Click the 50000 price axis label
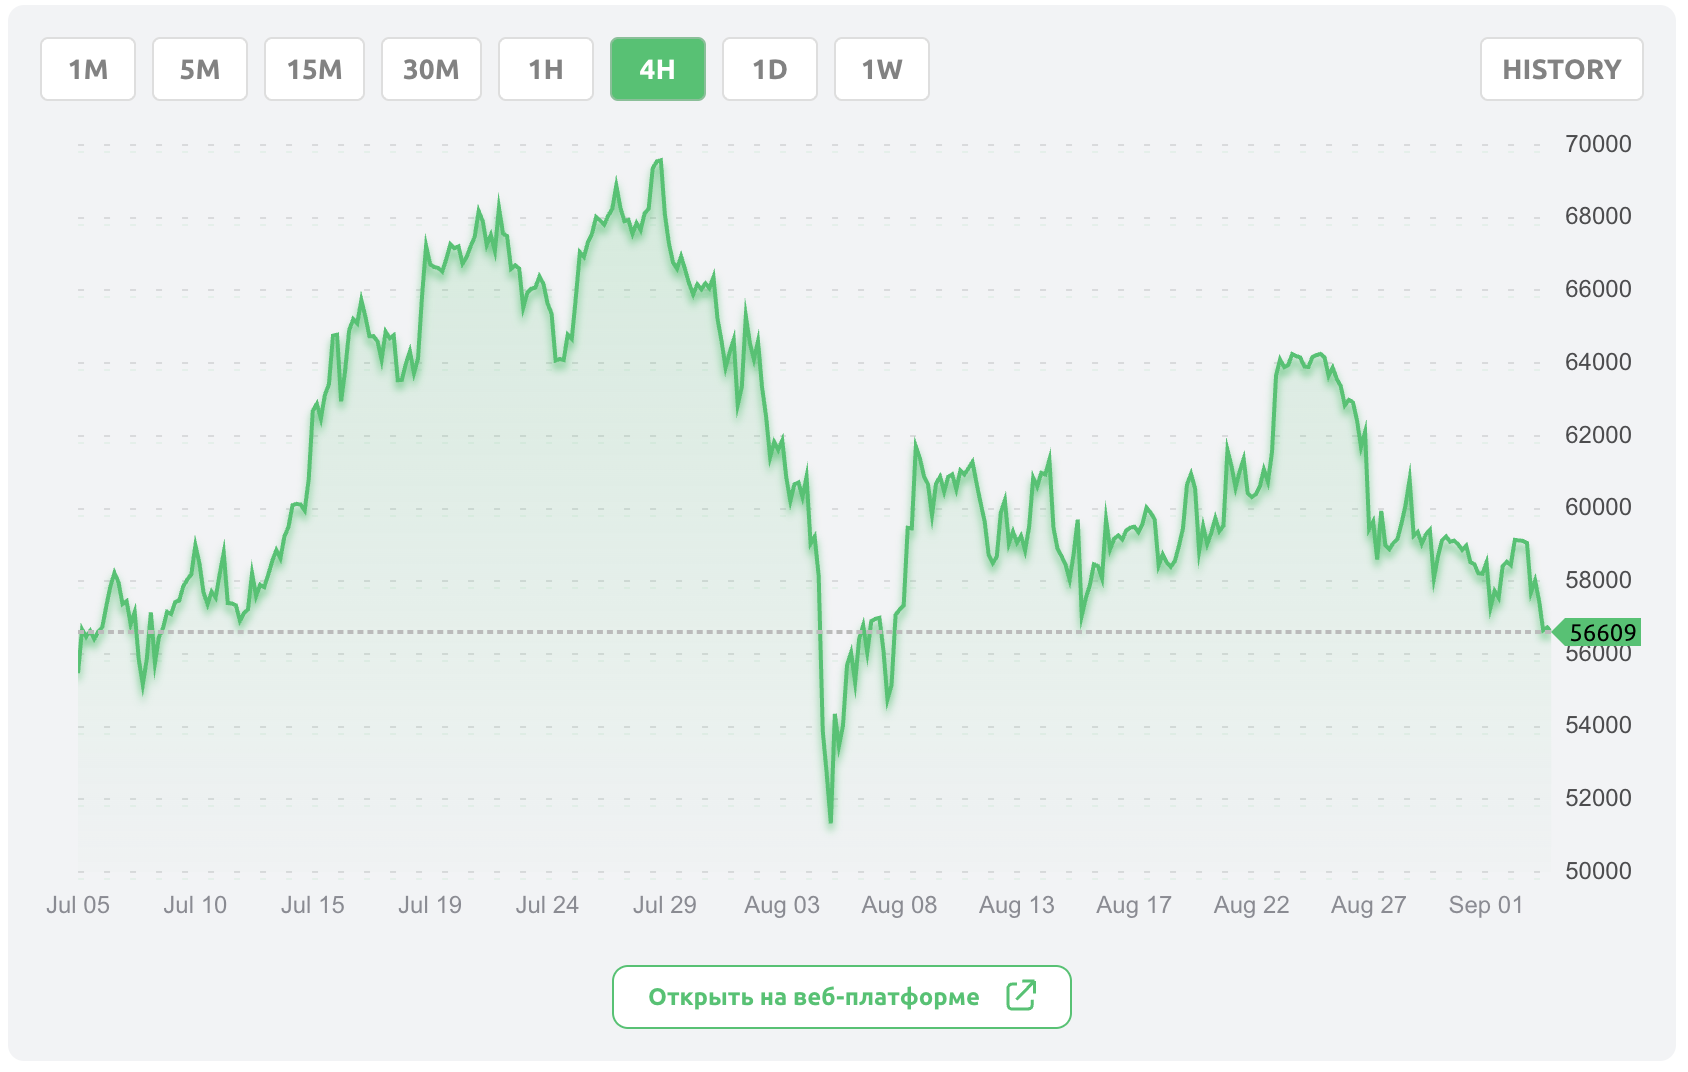 click(x=1597, y=871)
